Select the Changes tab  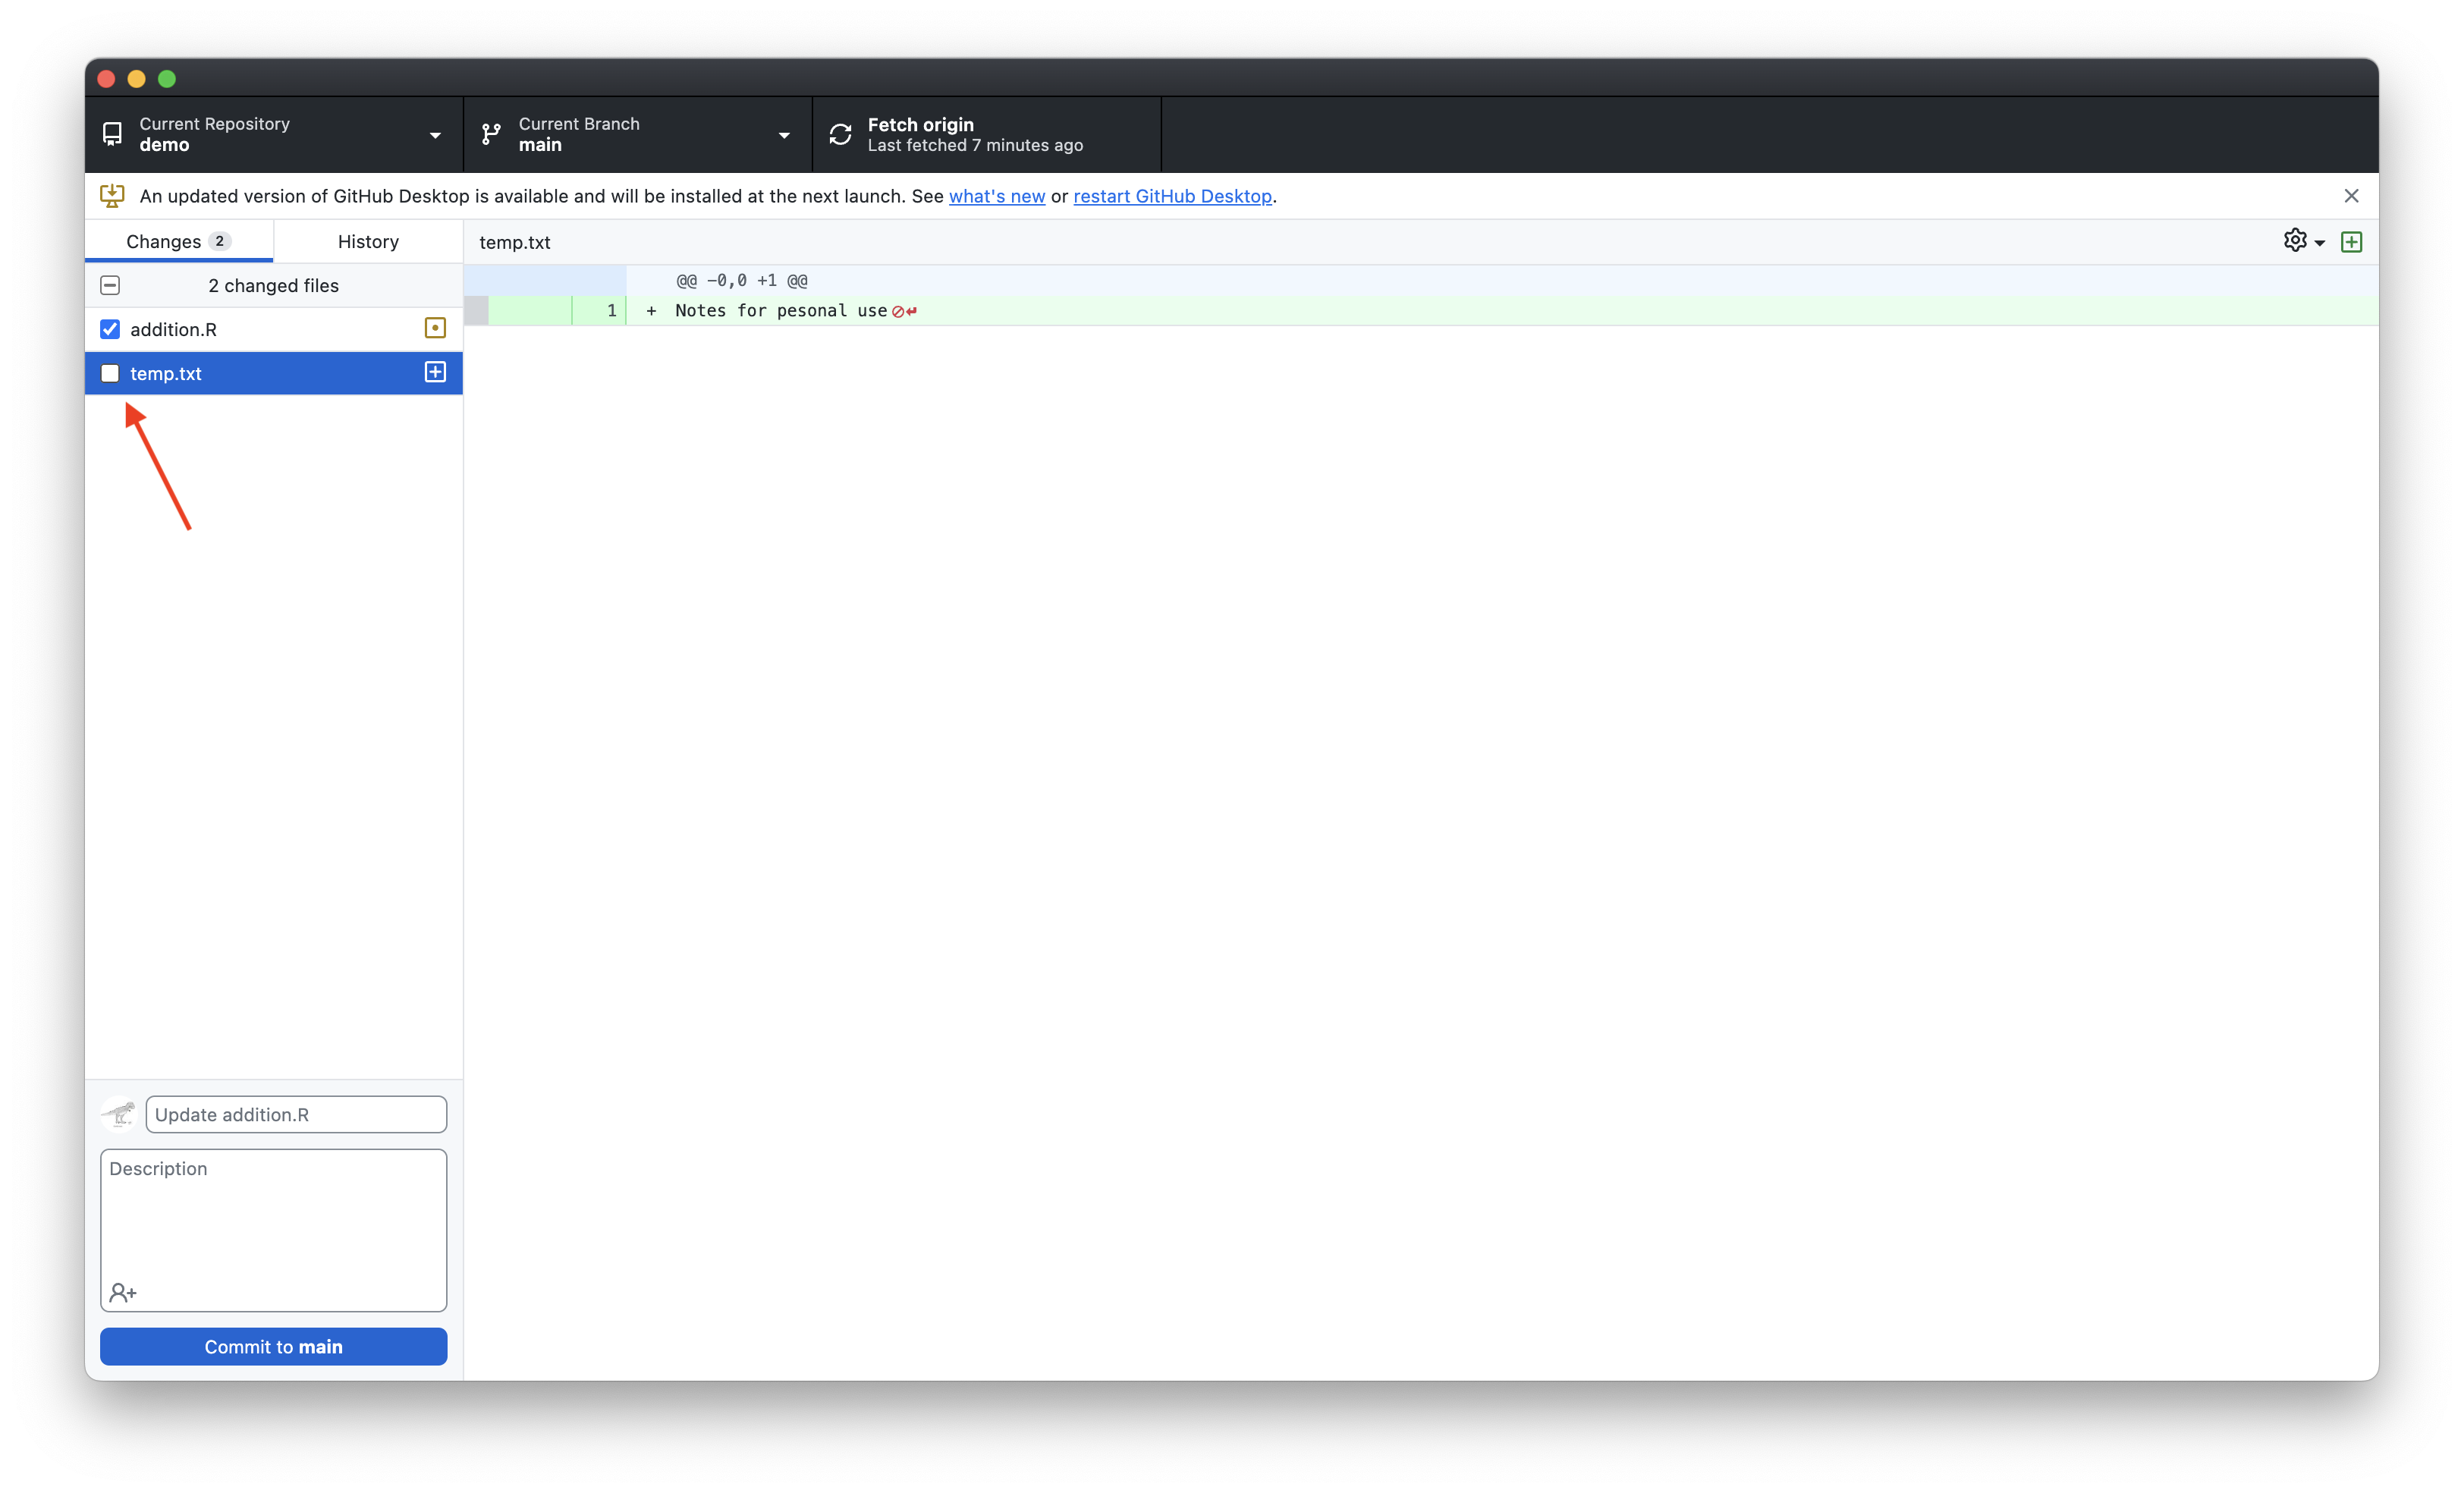coord(178,241)
